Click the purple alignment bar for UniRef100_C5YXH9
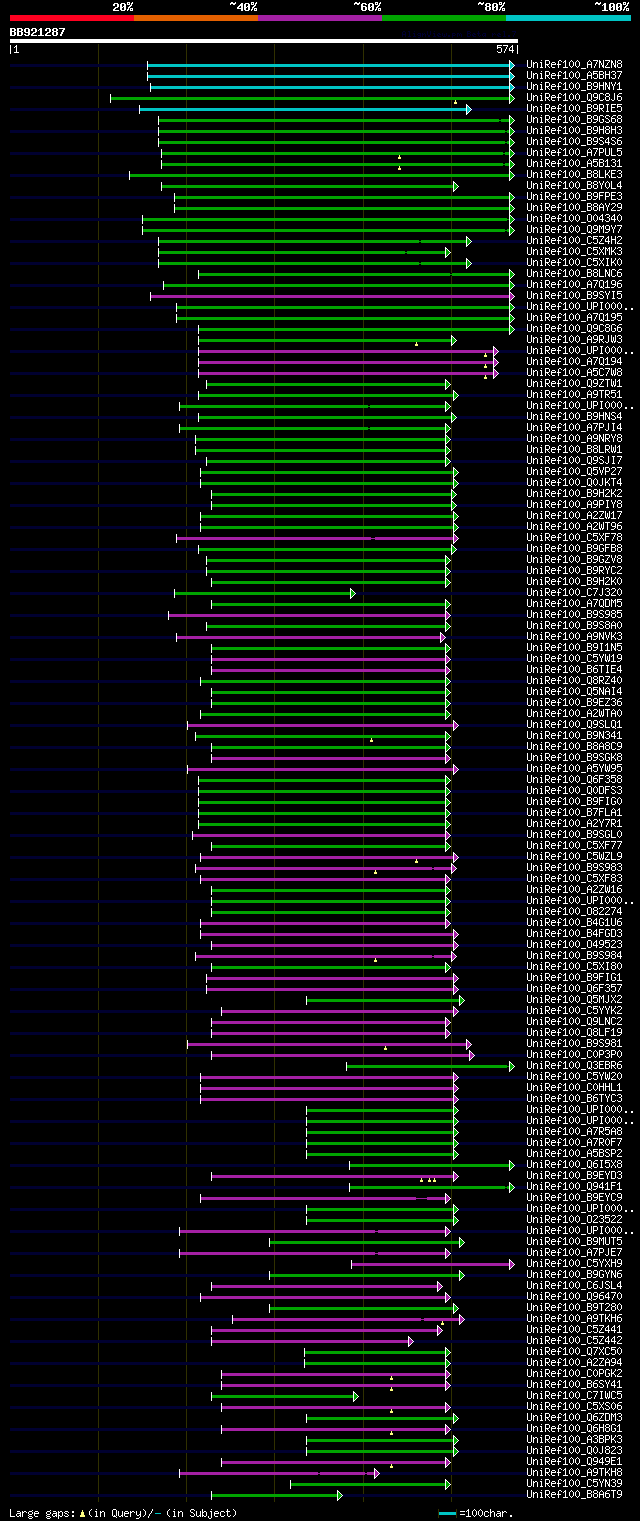This screenshot has height=1521, width=640. (432, 1264)
